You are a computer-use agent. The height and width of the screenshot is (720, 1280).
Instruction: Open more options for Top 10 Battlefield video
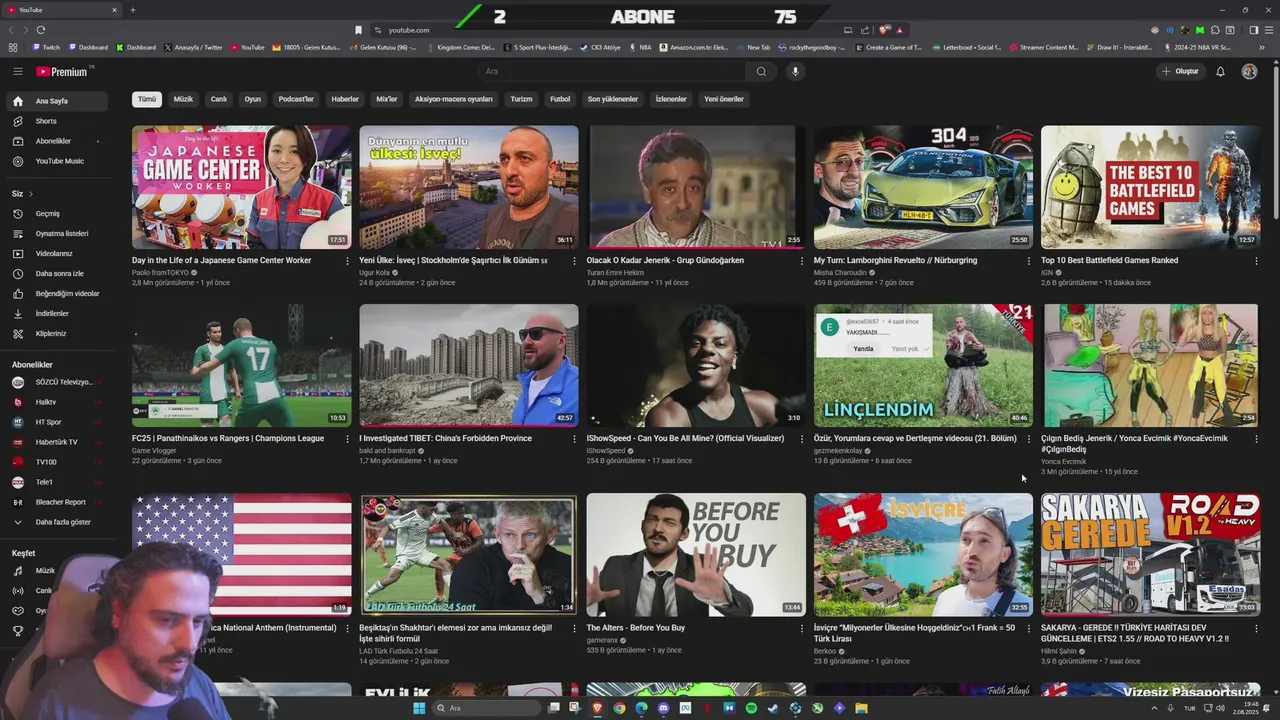pyautogui.click(x=1256, y=261)
